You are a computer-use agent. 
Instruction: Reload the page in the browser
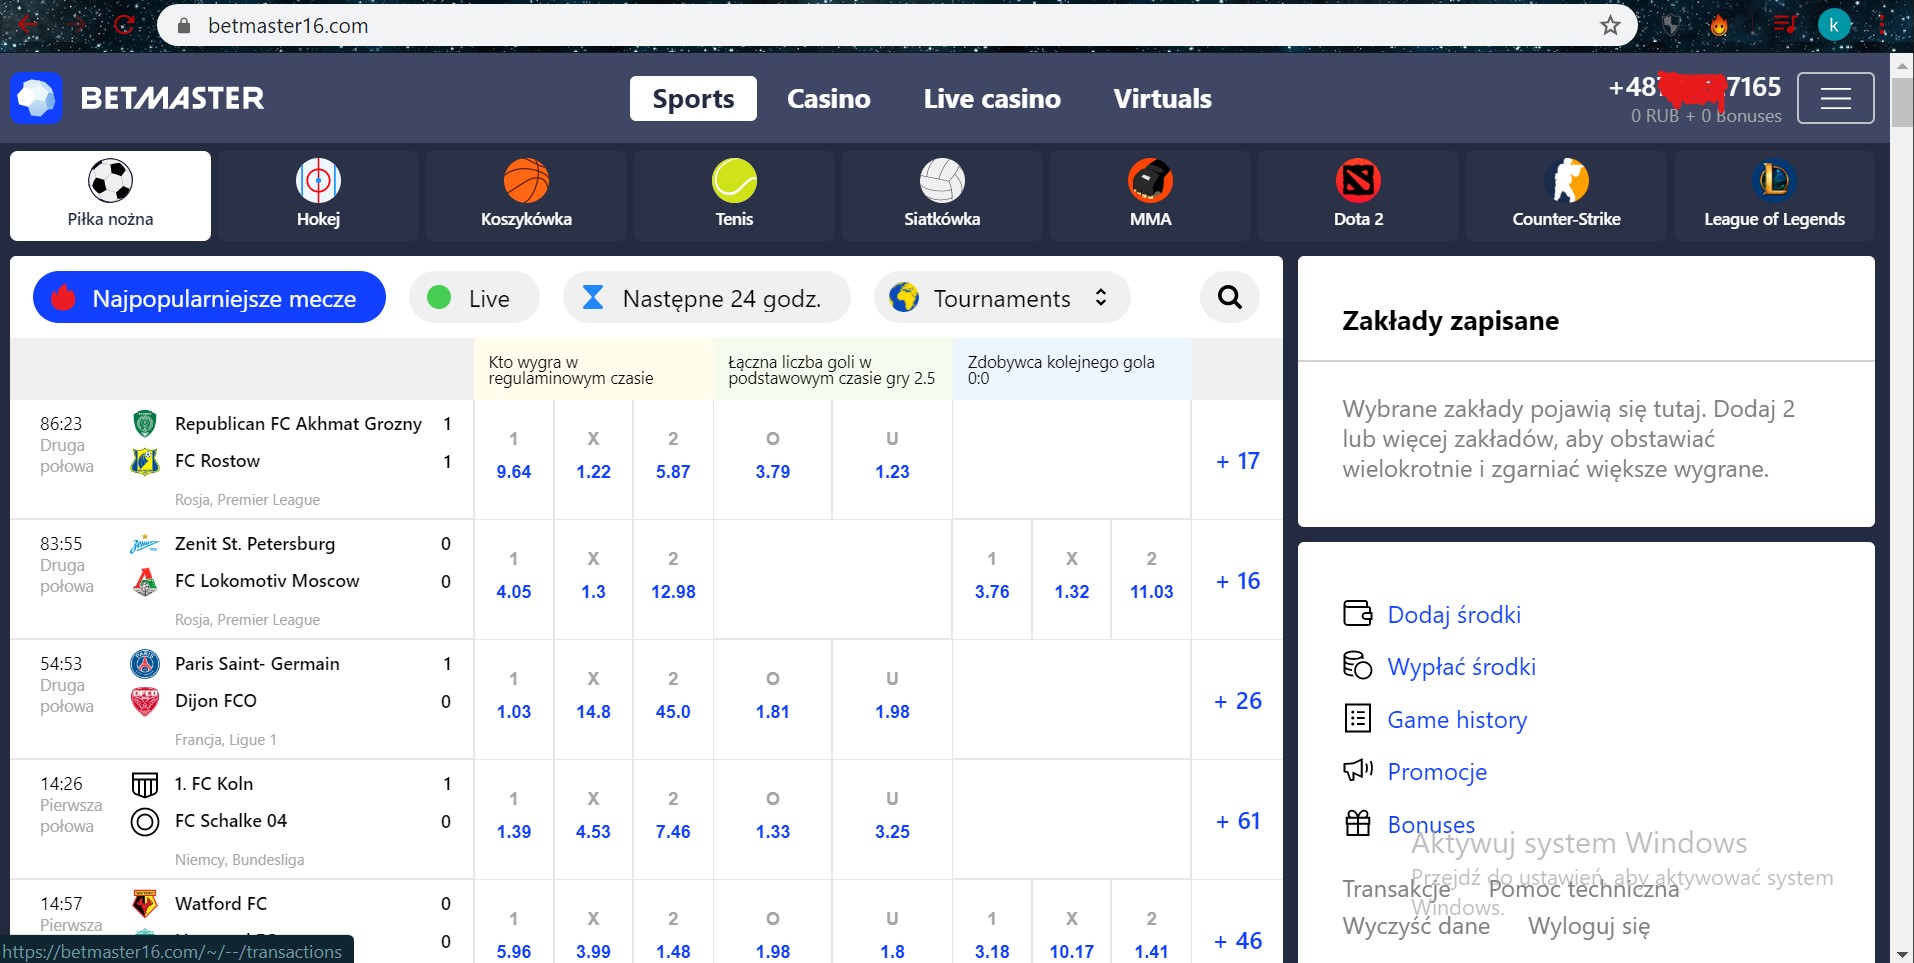click(x=124, y=26)
